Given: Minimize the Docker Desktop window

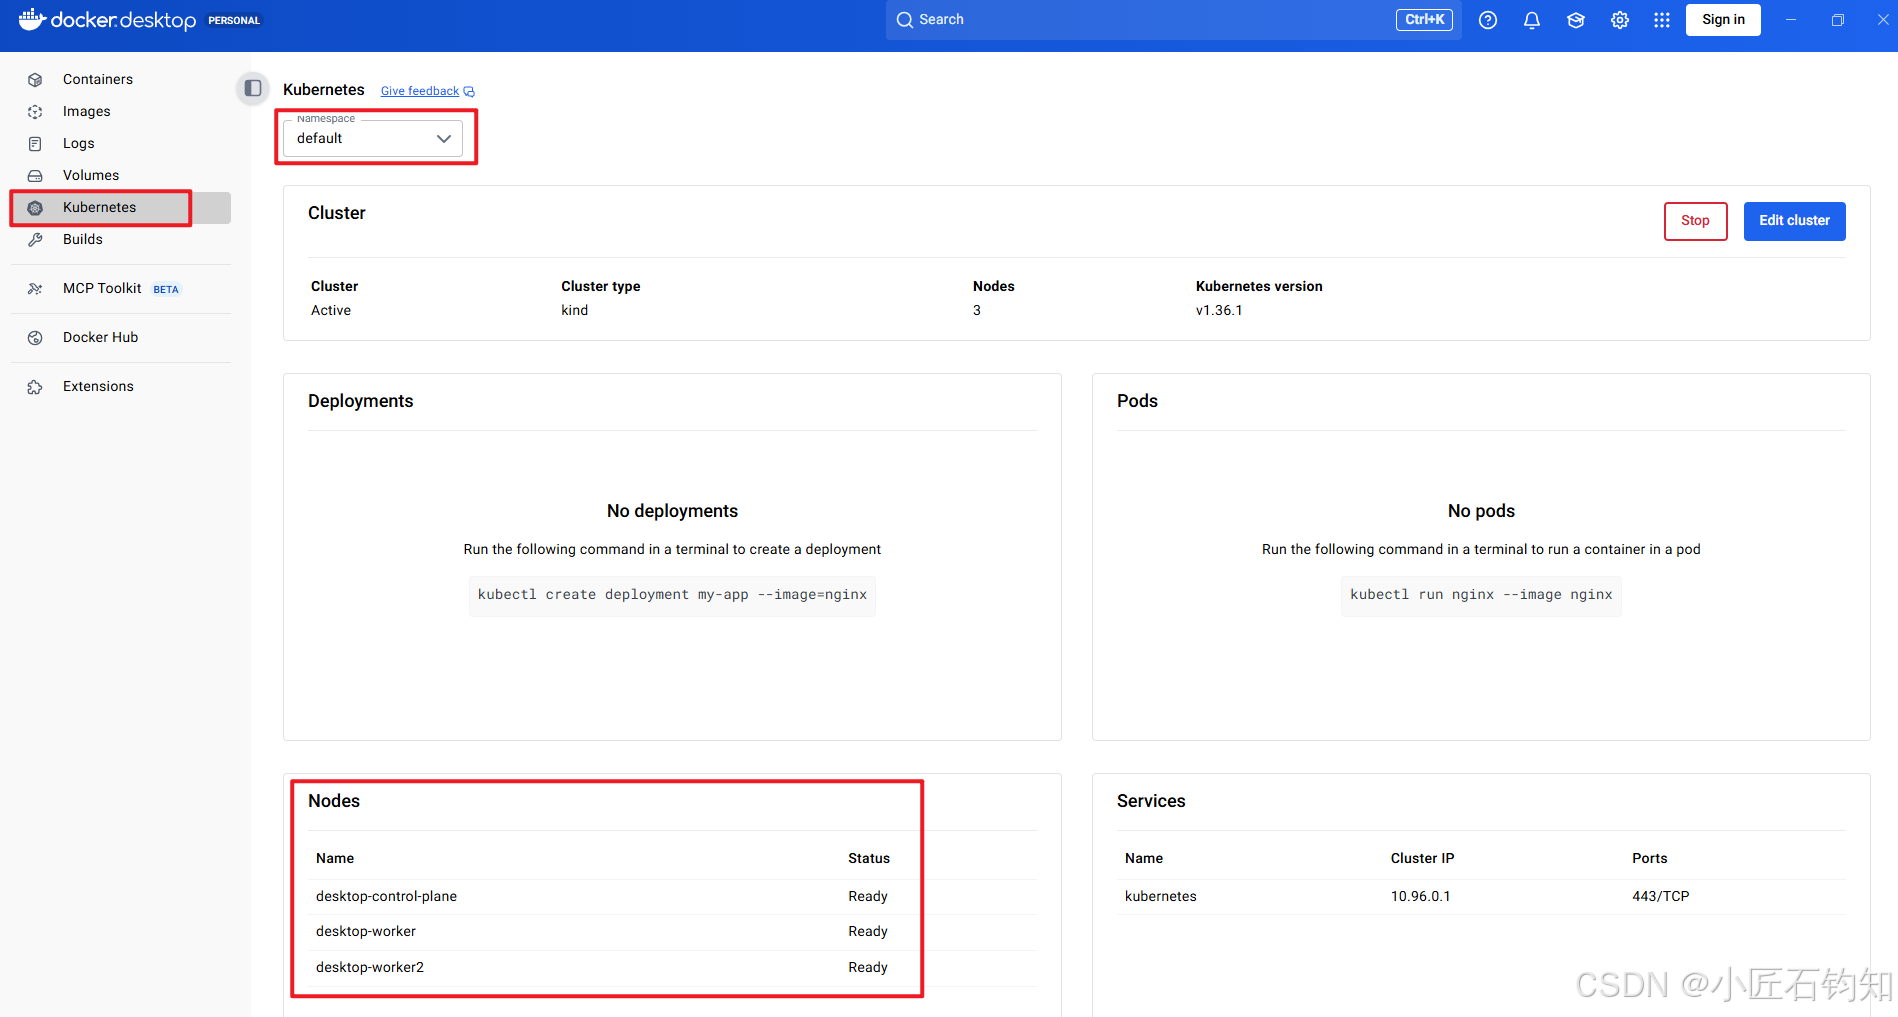Looking at the screenshot, I should pos(1791,20).
